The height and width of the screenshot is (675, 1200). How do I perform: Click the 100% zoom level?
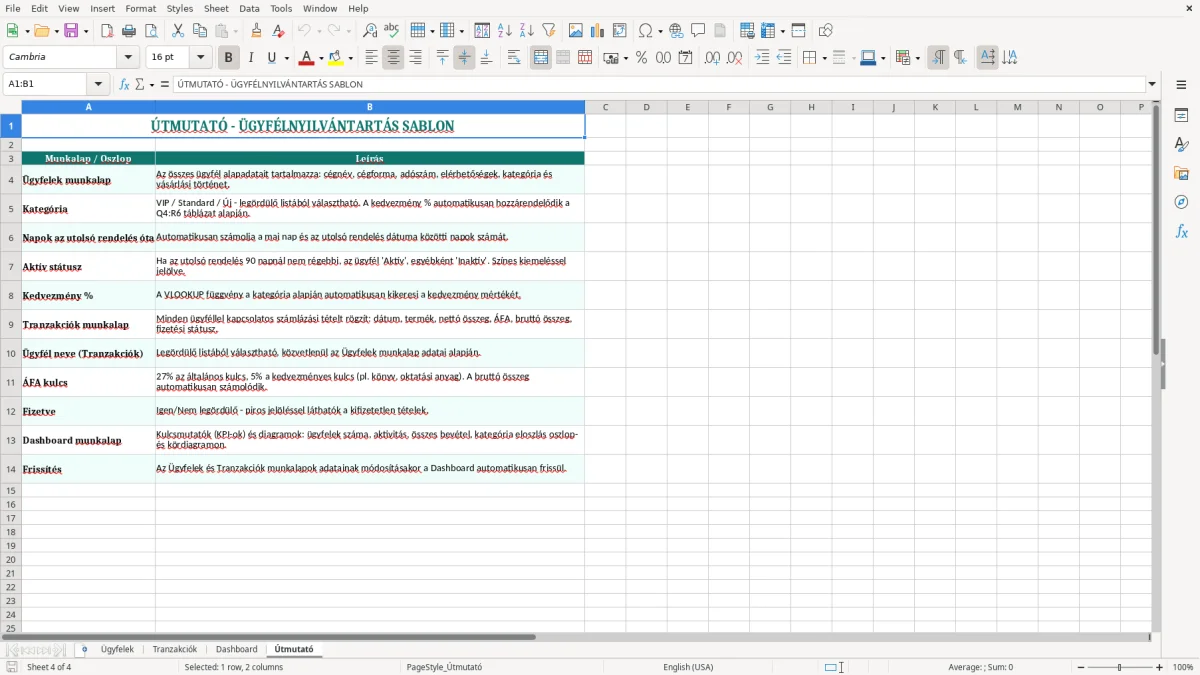[1183, 667]
